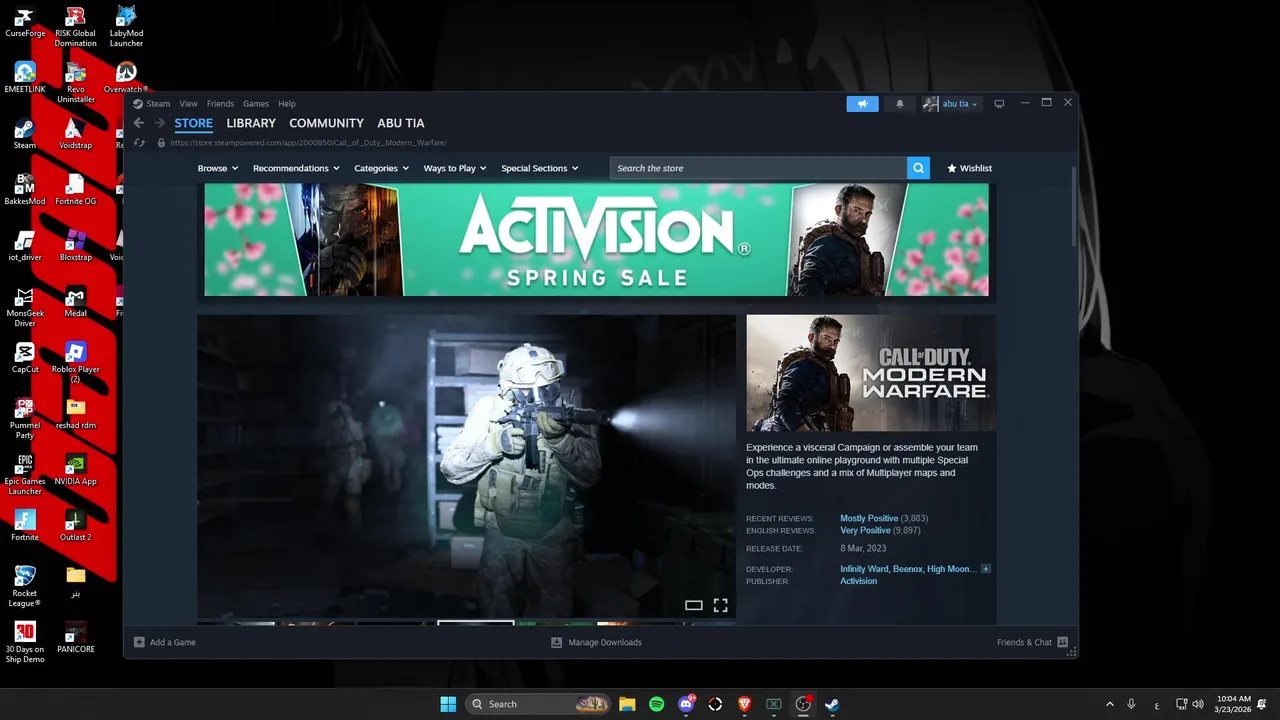Open LabyMod Launcher desktop shortcut

126,26
